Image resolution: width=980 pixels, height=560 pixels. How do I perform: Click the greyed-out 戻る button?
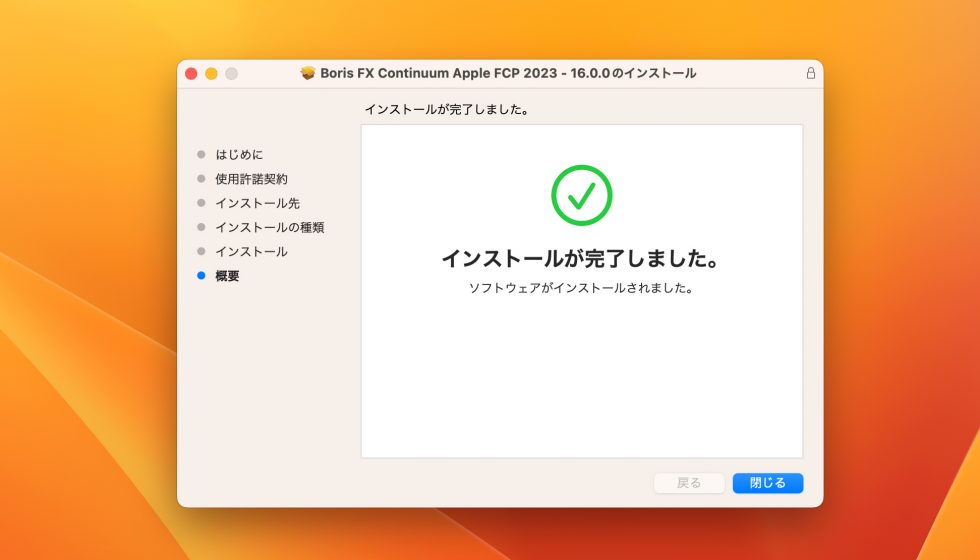(x=689, y=483)
